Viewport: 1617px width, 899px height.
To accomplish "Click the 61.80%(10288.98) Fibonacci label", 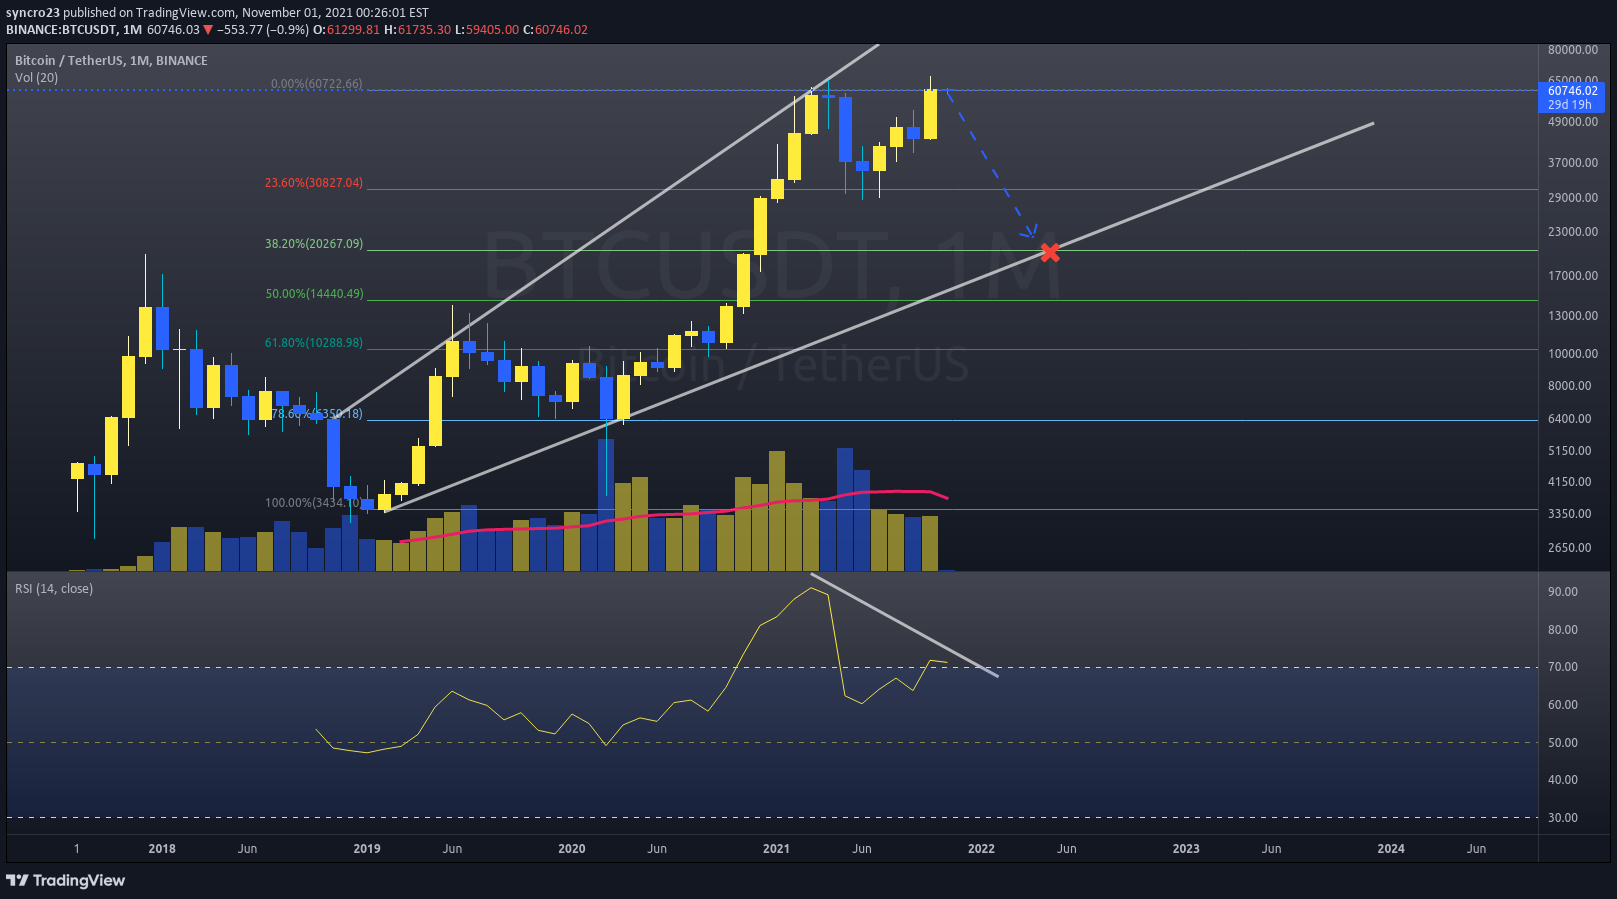I will (x=314, y=343).
